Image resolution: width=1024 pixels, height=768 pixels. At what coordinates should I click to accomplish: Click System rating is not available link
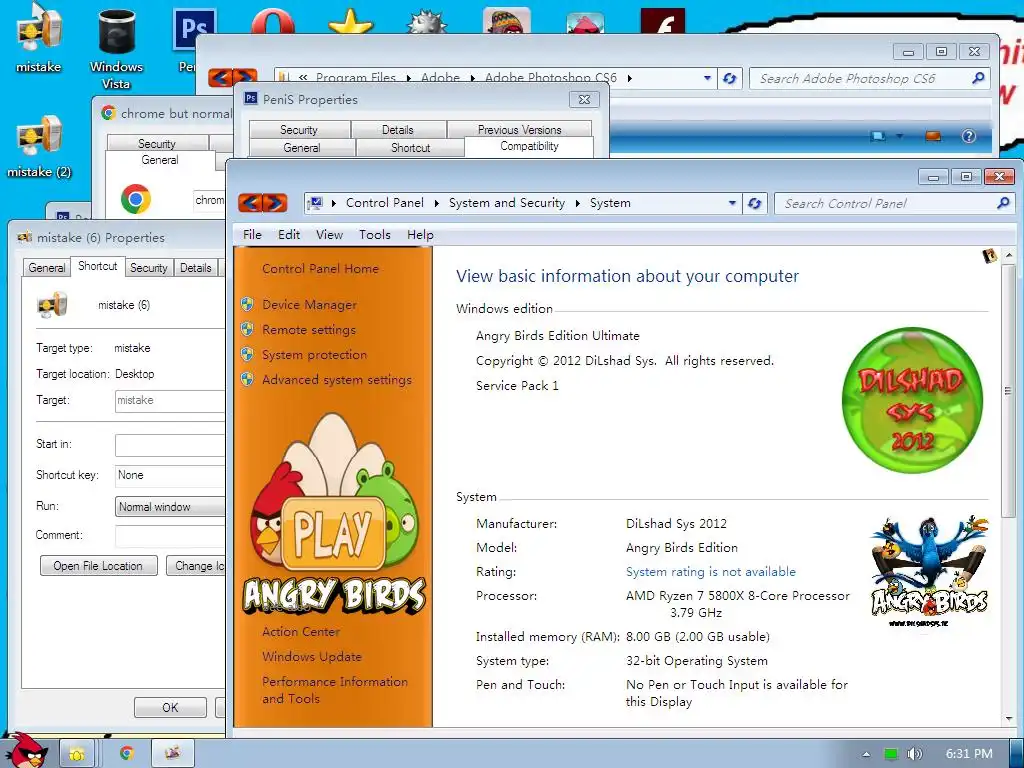tap(711, 571)
